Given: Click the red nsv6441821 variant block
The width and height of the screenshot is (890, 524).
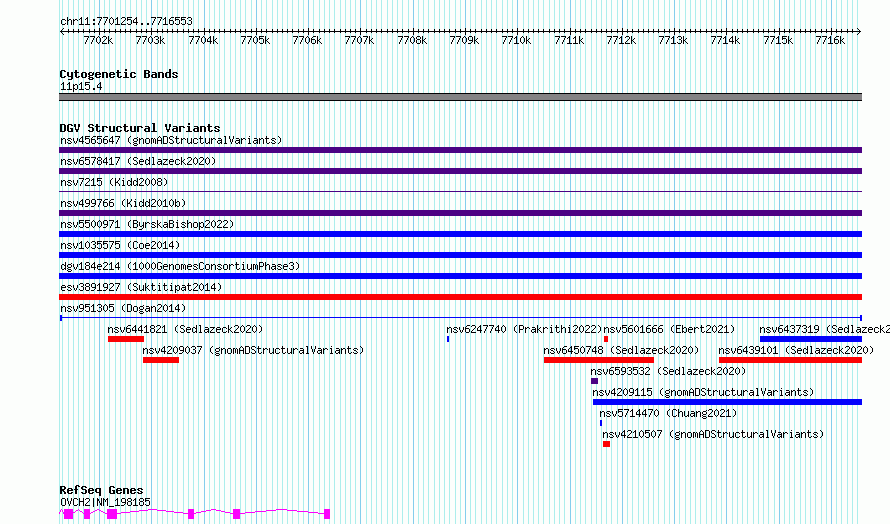Looking at the screenshot, I should pyautogui.click(x=126, y=339).
